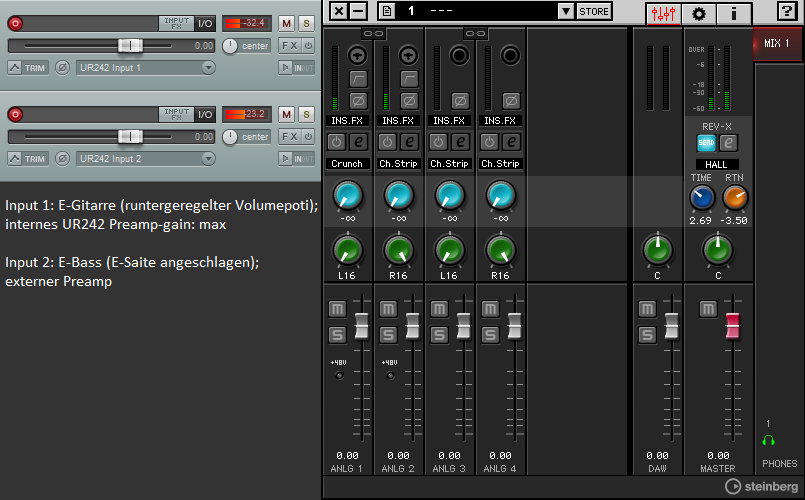The width and height of the screenshot is (805, 500).
Task: Open INS.FX selector on ANLG 1
Action: click(347, 121)
